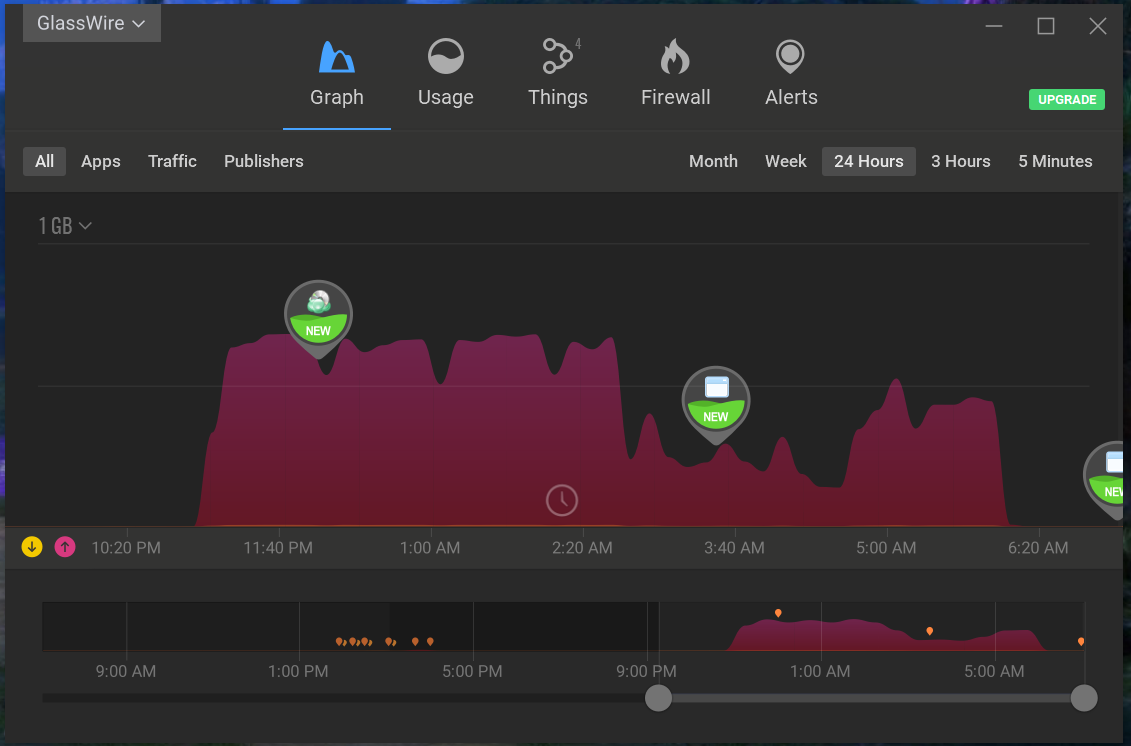Open the Firewall flame icon

[675, 58]
